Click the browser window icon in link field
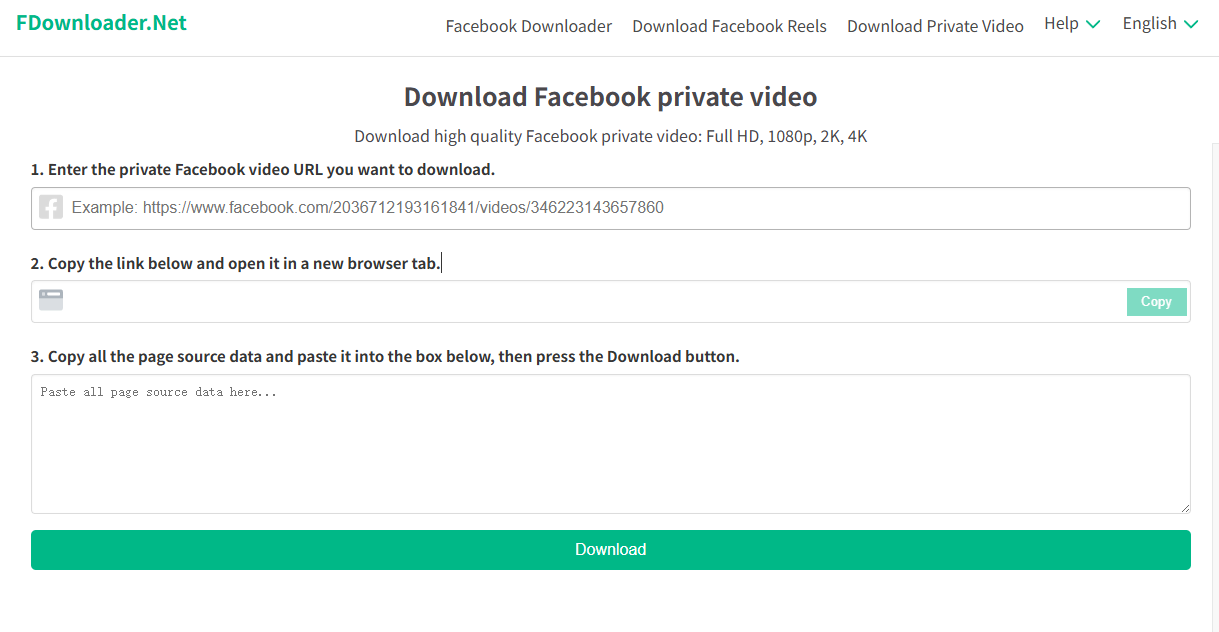Image resolution: width=1219 pixels, height=632 pixels. point(51,300)
